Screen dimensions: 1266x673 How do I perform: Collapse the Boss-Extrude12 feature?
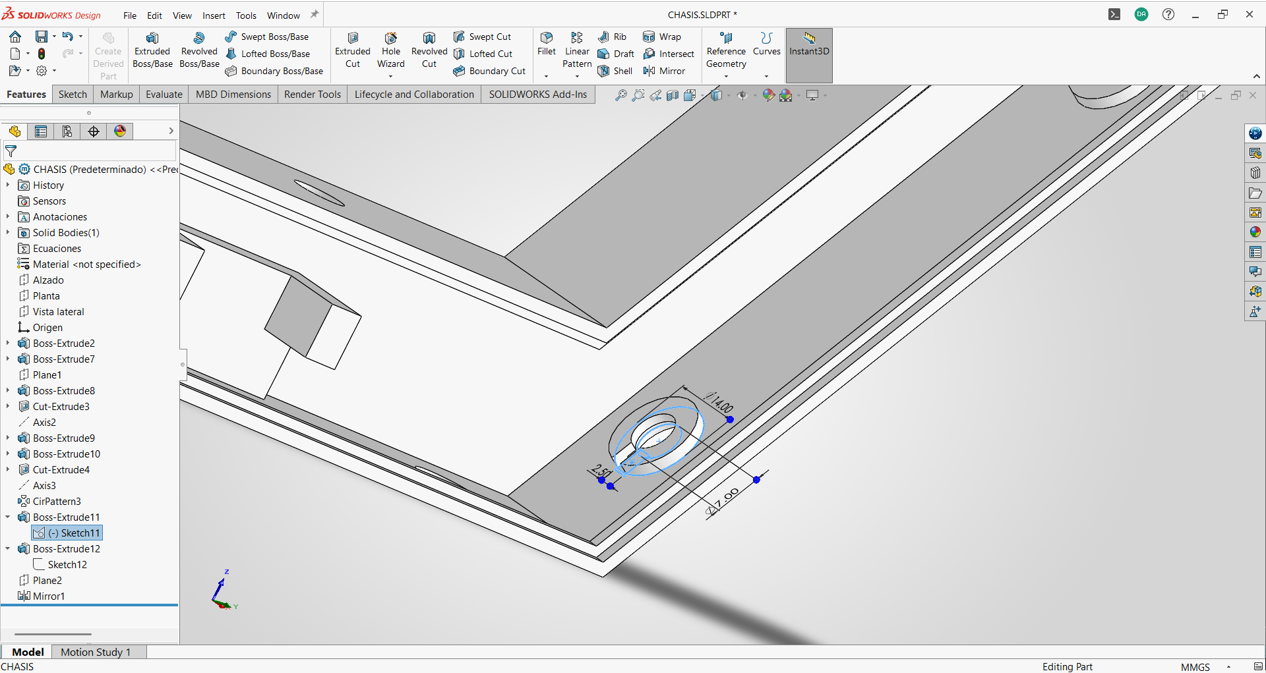click(8, 549)
